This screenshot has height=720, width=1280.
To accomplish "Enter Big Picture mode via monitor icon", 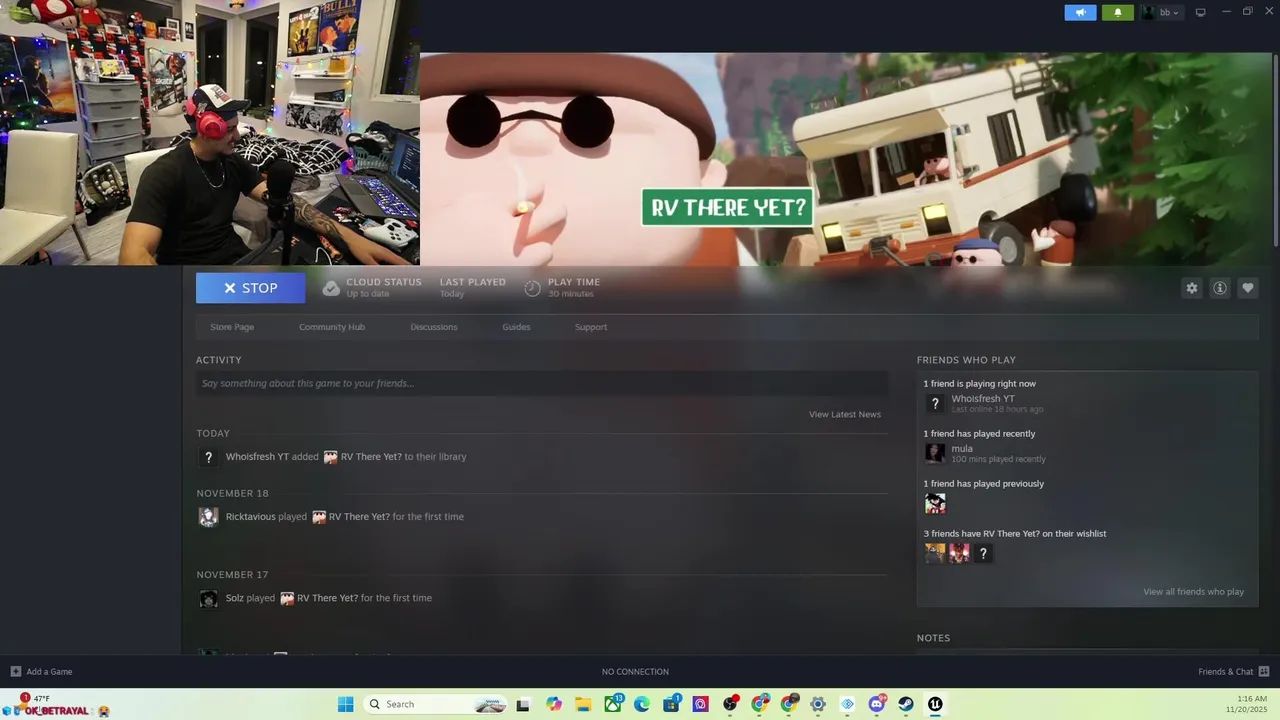I will click(1201, 12).
